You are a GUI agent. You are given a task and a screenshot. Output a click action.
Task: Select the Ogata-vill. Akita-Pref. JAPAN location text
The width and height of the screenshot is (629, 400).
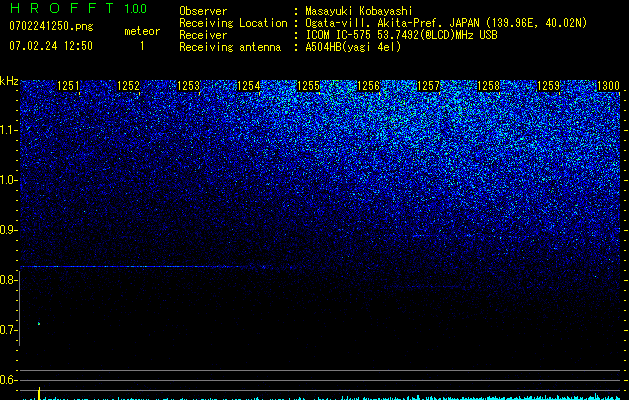[446, 23]
